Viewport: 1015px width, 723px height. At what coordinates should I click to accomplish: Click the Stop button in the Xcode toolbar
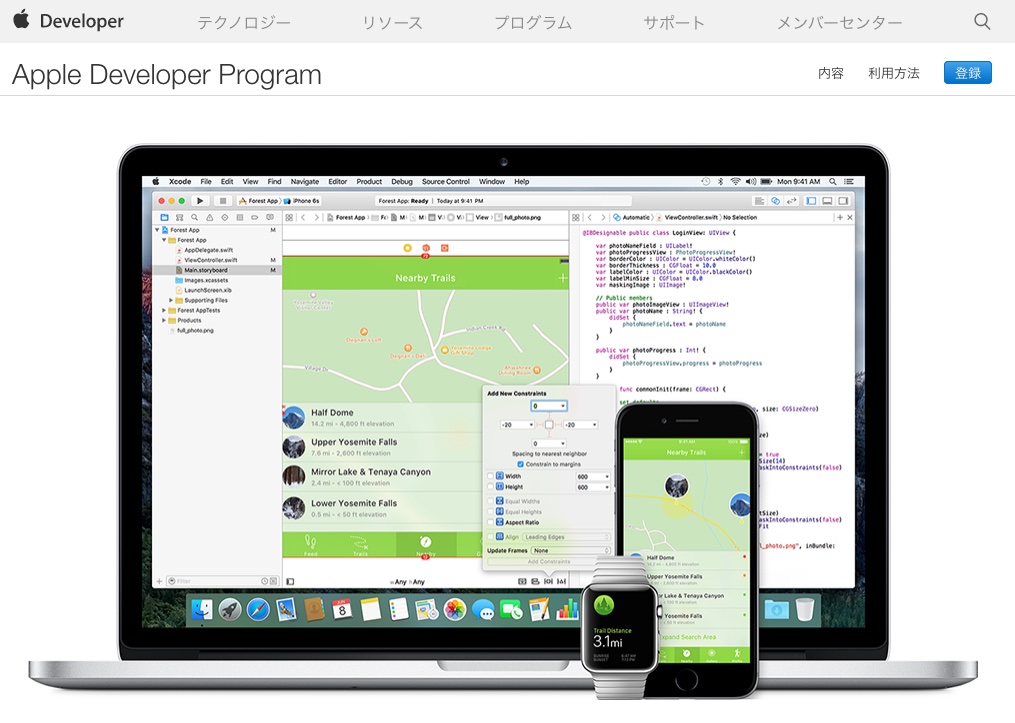224,201
